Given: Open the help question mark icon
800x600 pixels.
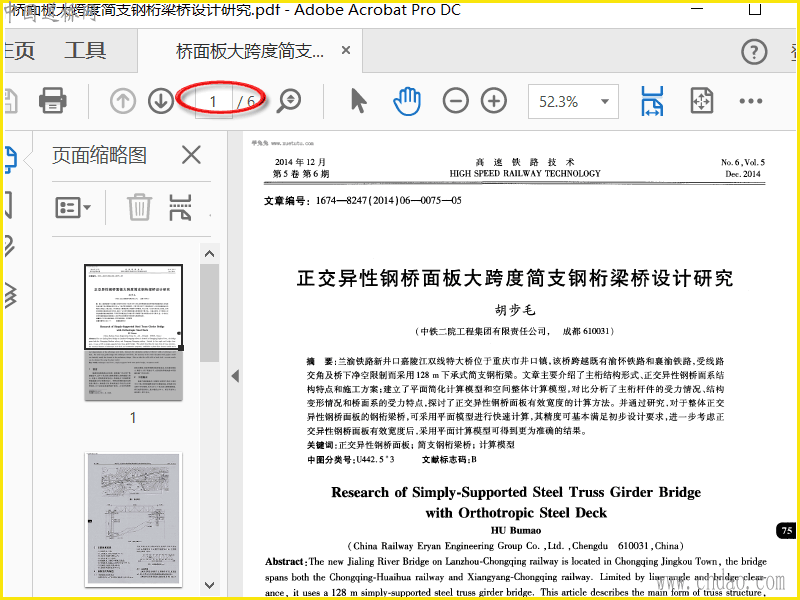Looking at the screenshot, I should (754, 52).
